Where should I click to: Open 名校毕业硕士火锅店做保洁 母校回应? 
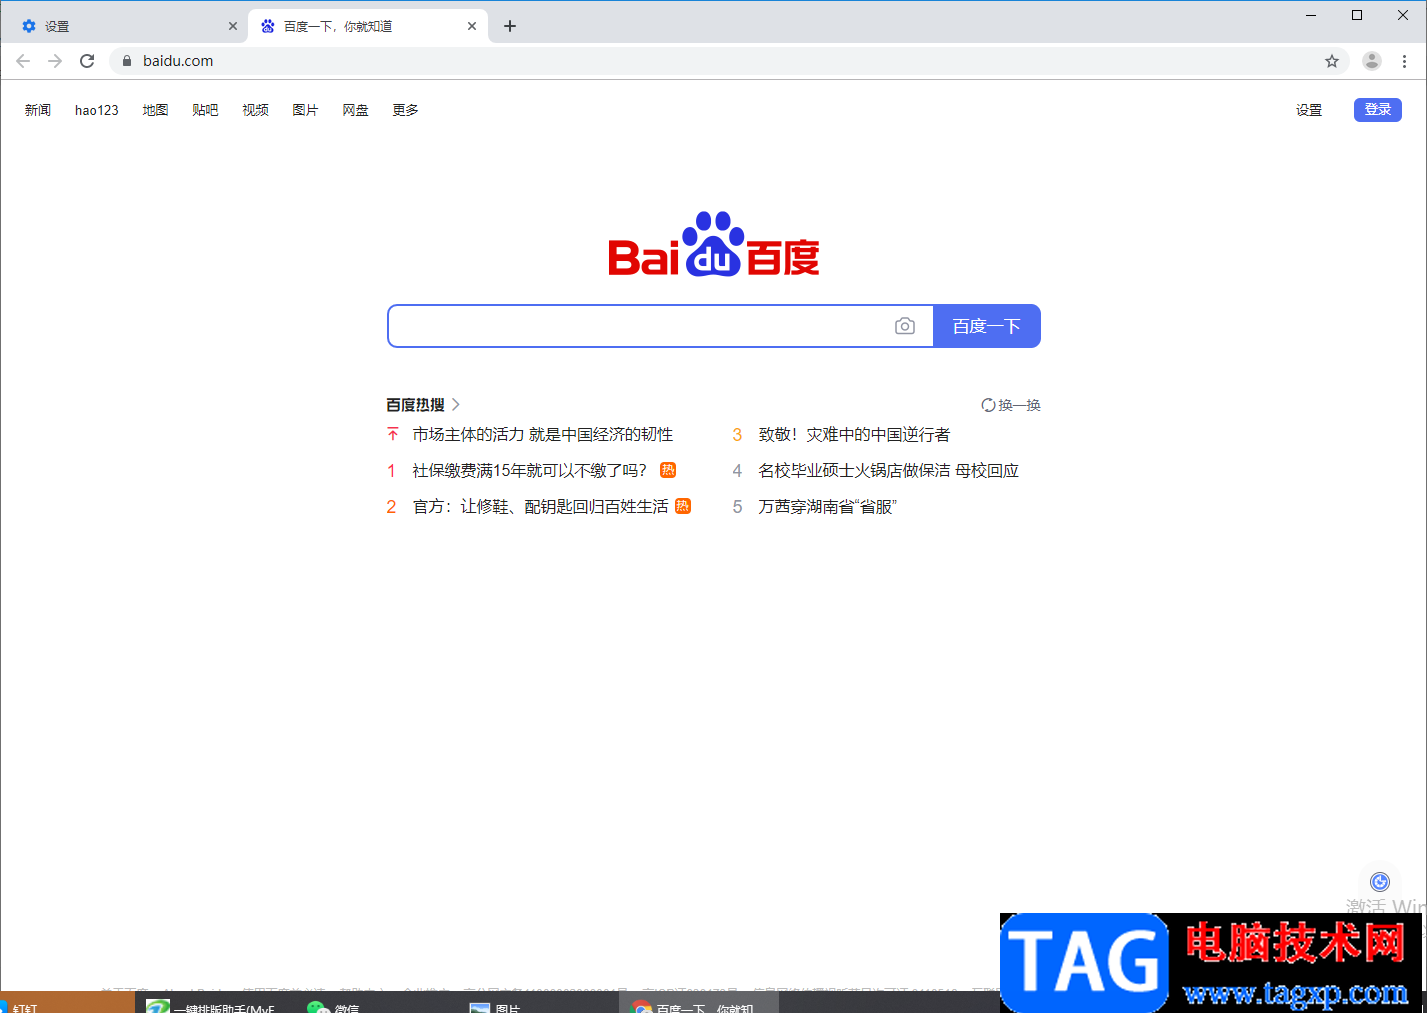coord(888,470)
